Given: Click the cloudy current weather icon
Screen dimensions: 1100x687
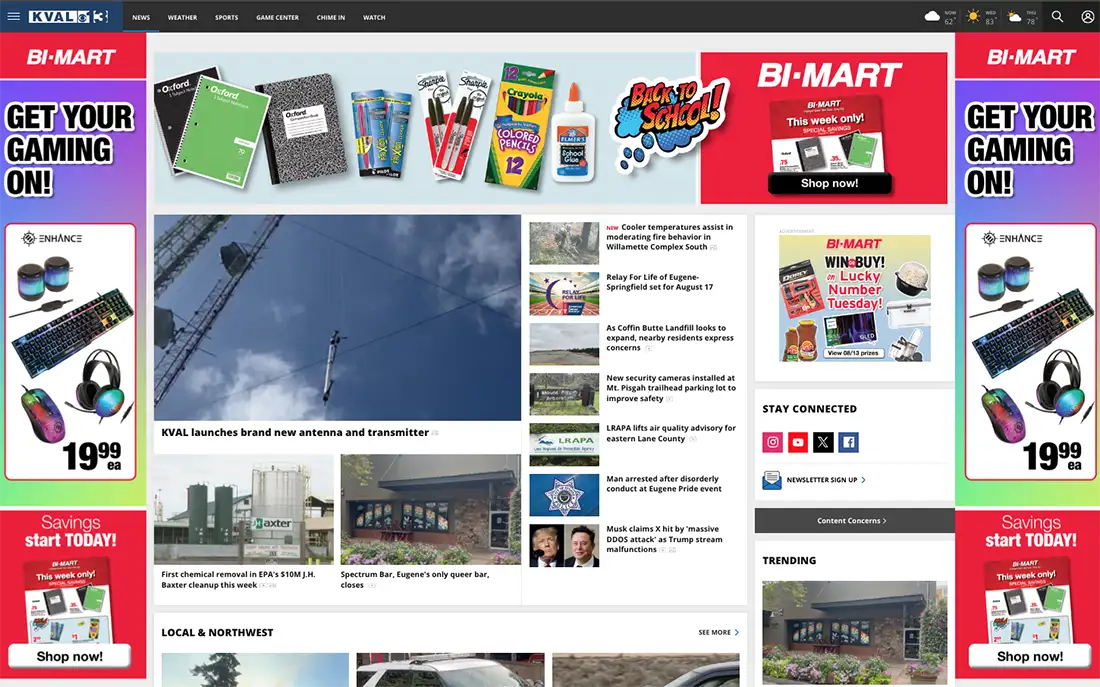Looking at the screenshot, I should pyautogui.click(x=932, y=16).
